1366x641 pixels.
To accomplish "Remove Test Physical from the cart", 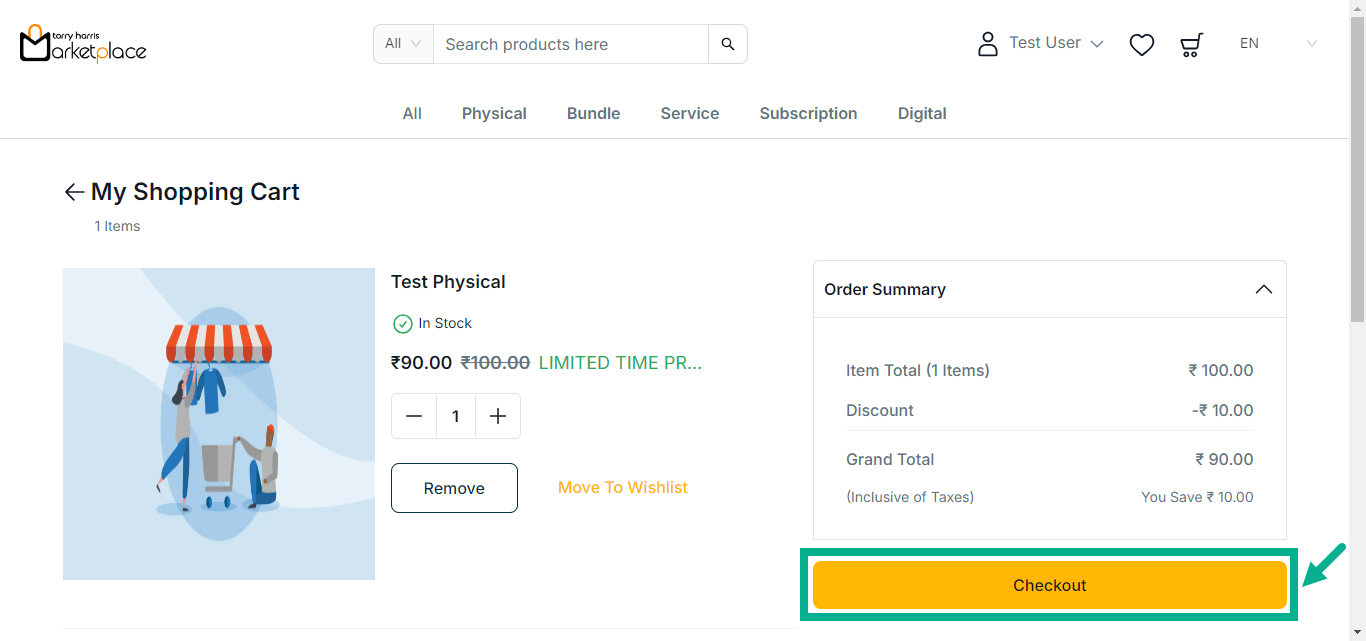I will pos(454,488).
